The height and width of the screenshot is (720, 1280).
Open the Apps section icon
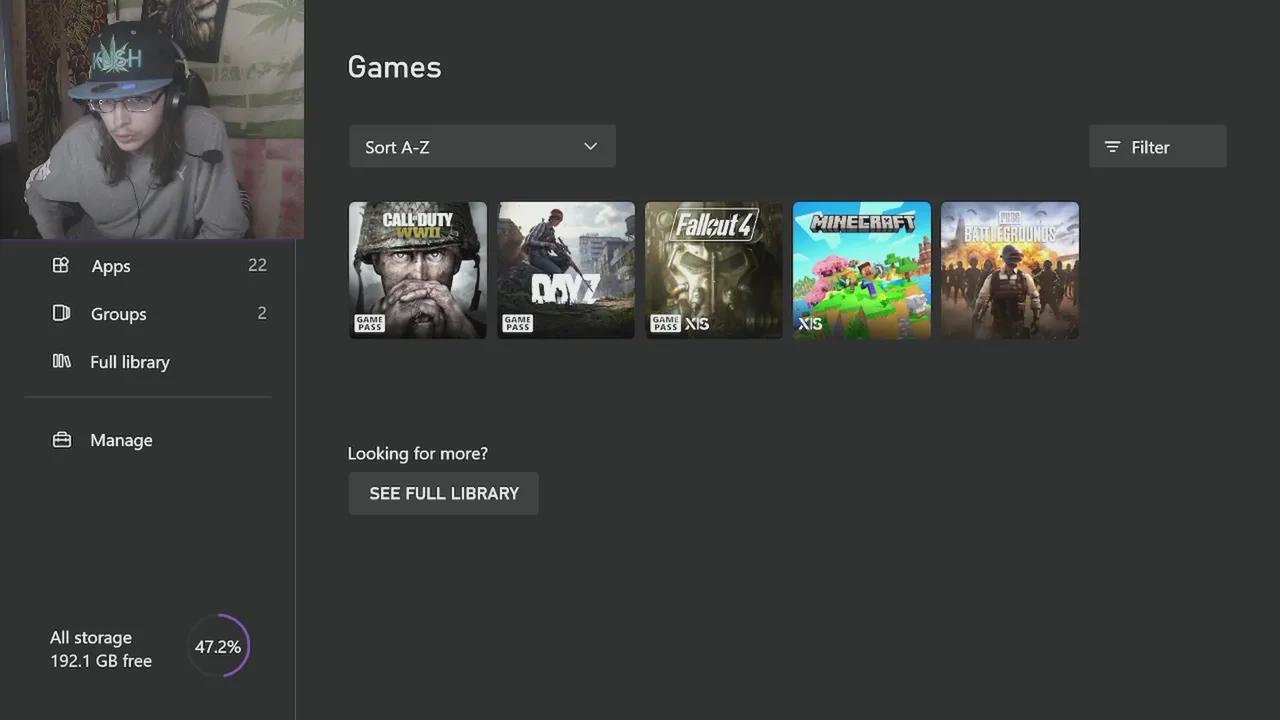click(x=61, y=265)
